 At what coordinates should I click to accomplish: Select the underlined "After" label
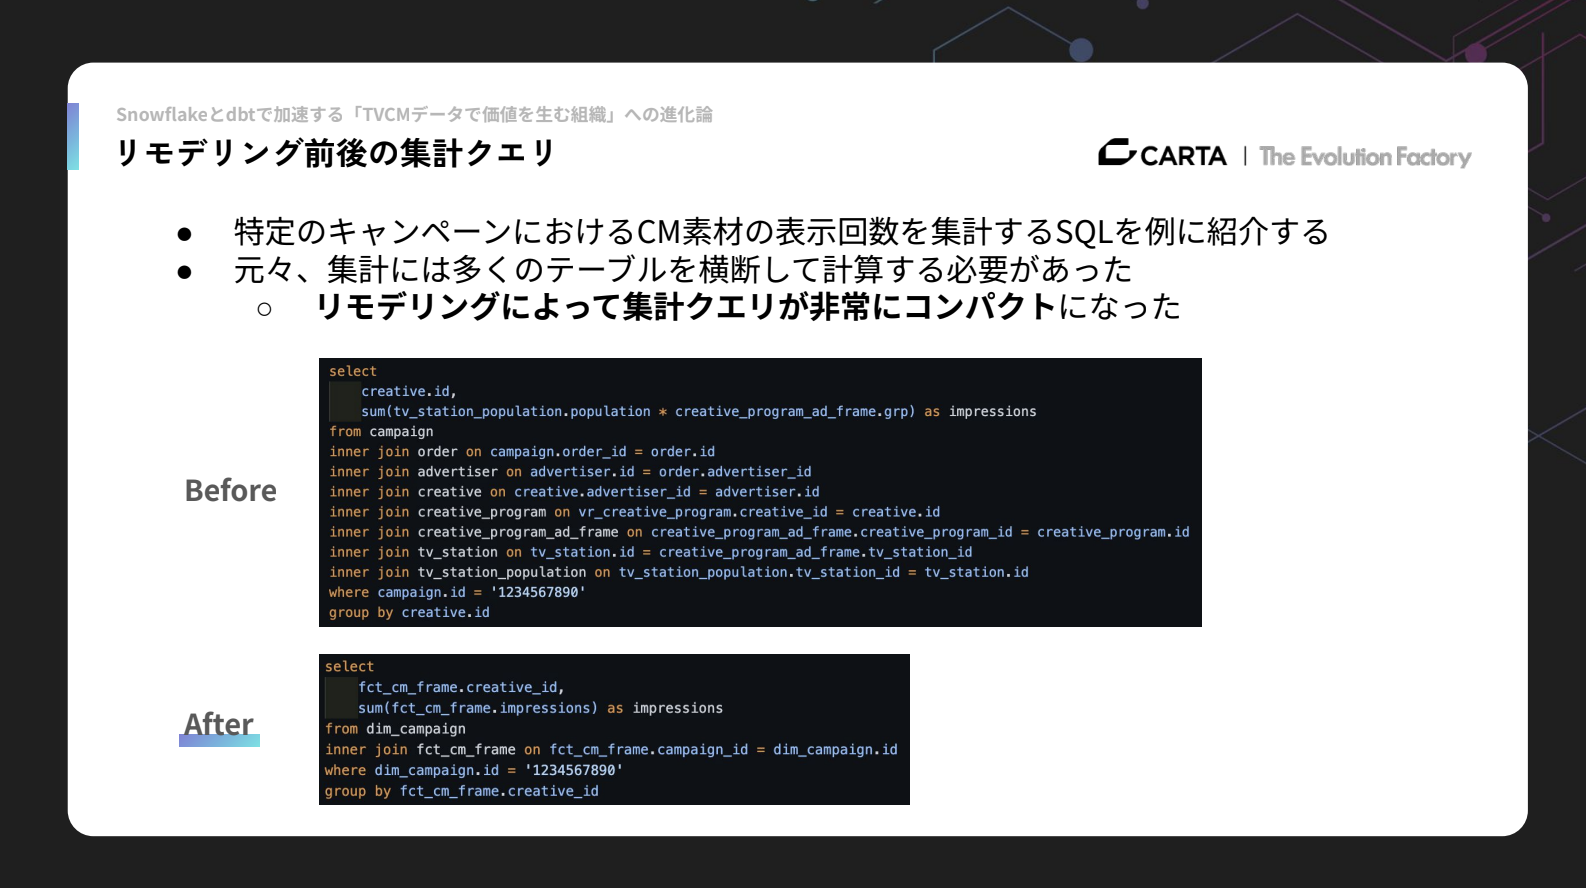pos(218,723)
